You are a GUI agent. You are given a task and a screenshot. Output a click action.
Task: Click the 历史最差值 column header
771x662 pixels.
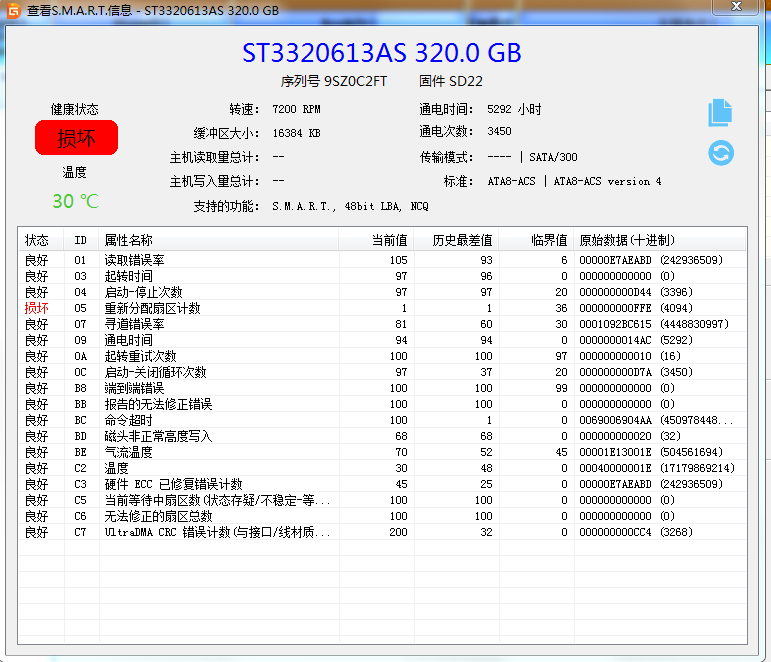point(462,240)
